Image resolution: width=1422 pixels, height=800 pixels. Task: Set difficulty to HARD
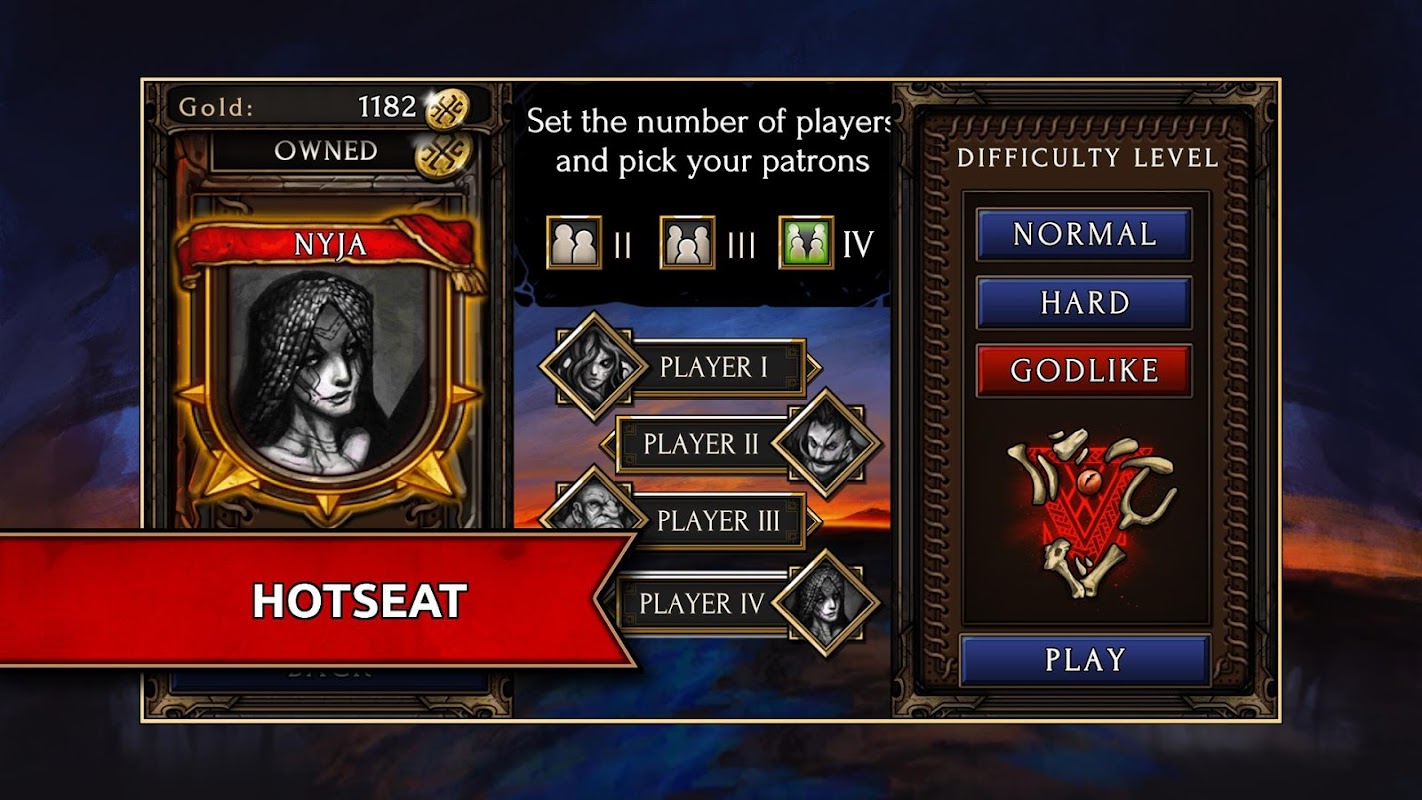(1084, 303)
